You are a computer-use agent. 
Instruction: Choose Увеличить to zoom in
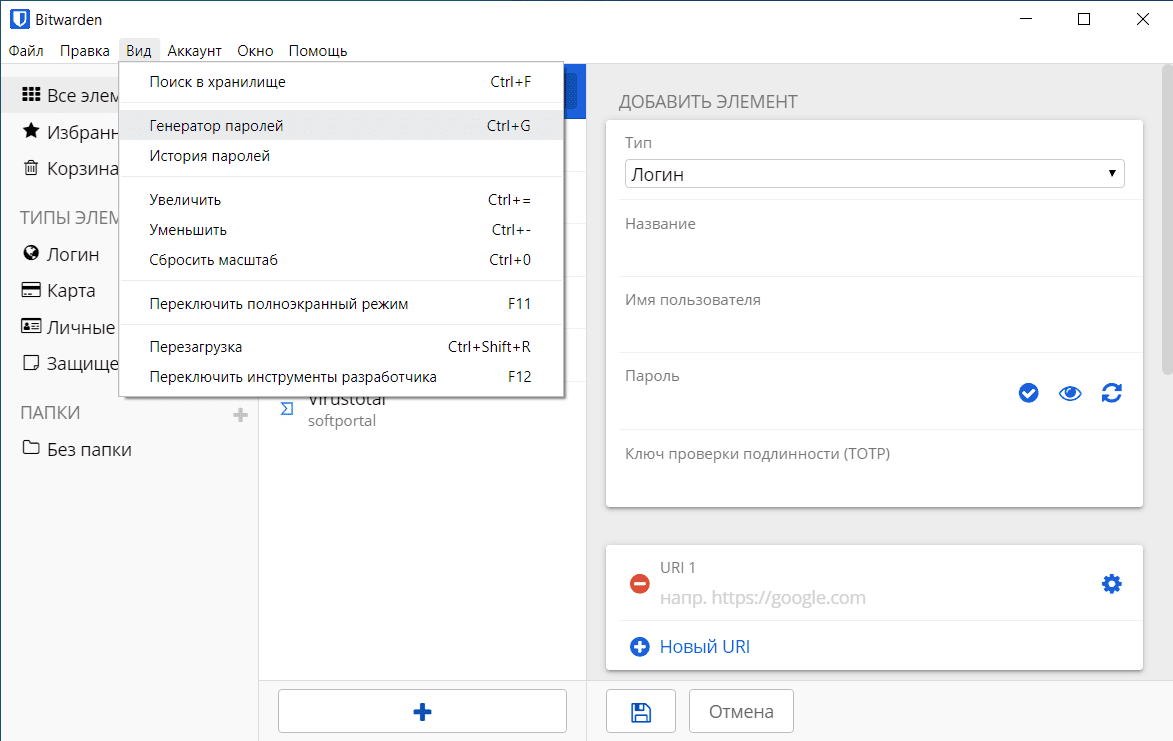pyautogui.click(x=341, y=200)
